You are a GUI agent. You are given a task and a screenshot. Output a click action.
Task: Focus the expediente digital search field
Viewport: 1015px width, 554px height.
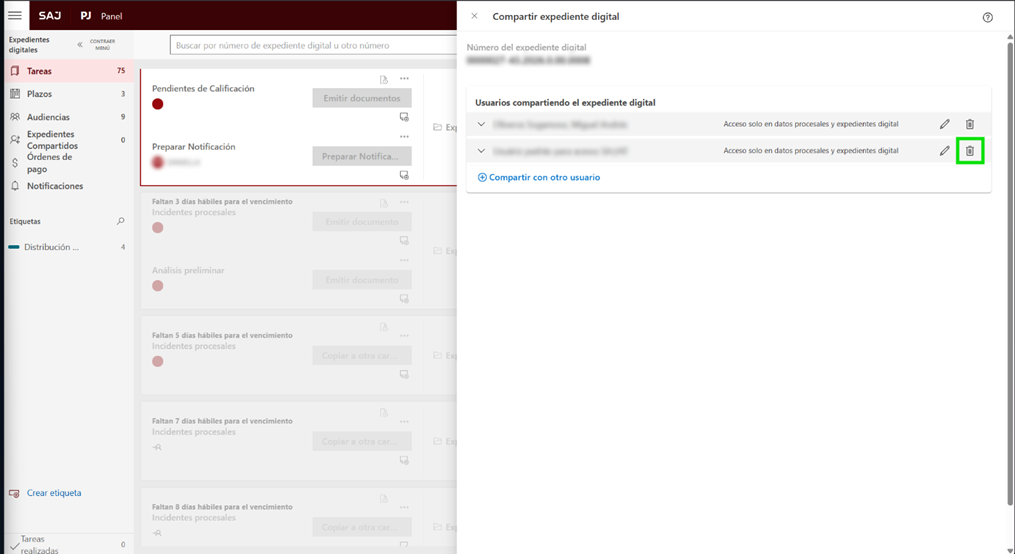point(310,45)
